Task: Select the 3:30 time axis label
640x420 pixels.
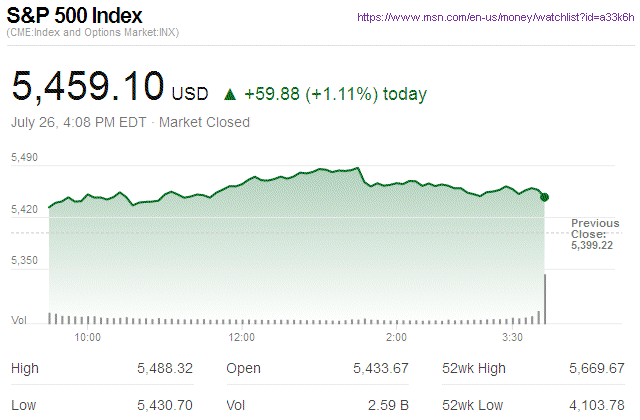Action: (x=510, y=337)
